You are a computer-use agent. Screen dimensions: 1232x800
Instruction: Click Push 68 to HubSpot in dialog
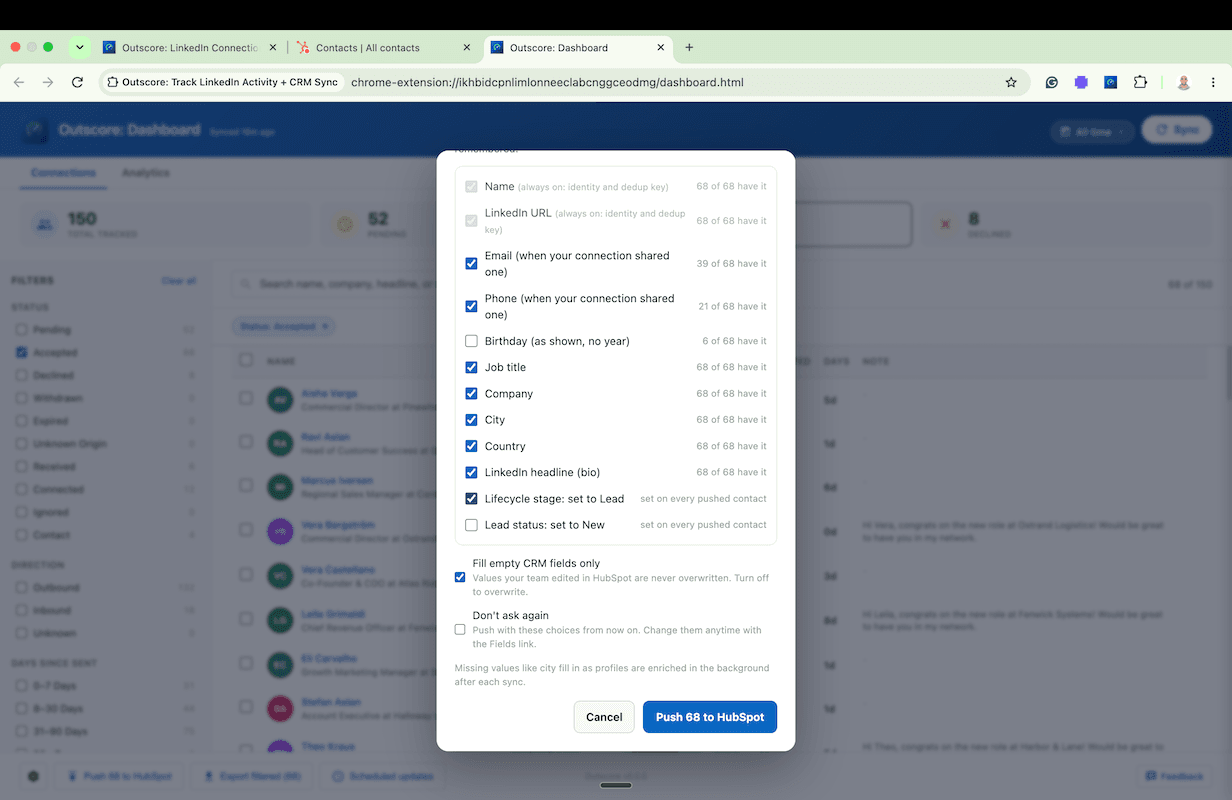point(710,717)
